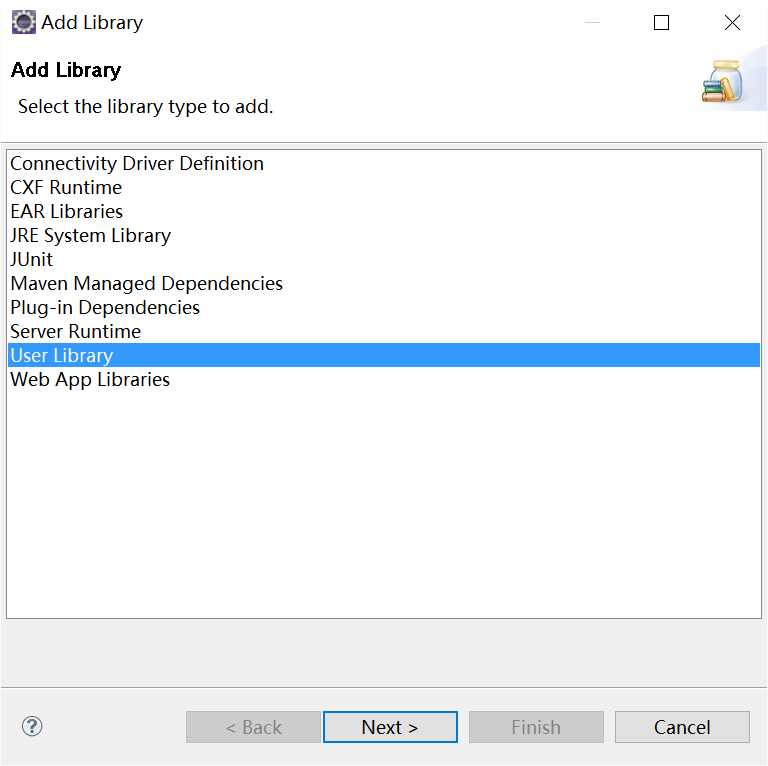
Task: Click the Next > button
Action: [x=390, y=727]
